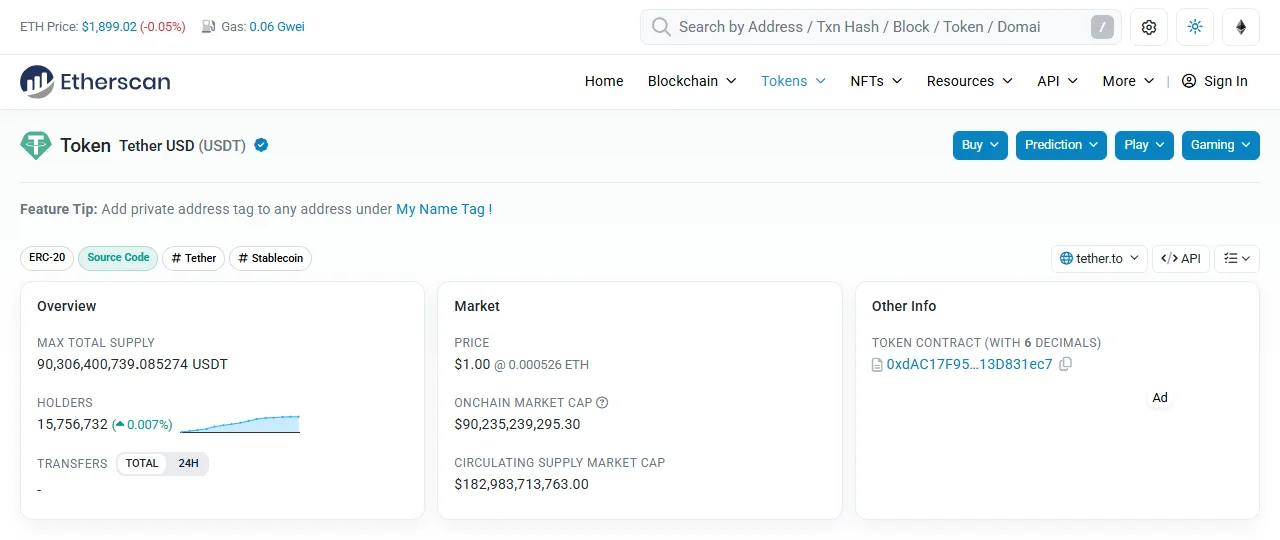This screenshot has width=1280, height=540.
Task: Click the Onchain Market Cap help icon
Action: 602,403
